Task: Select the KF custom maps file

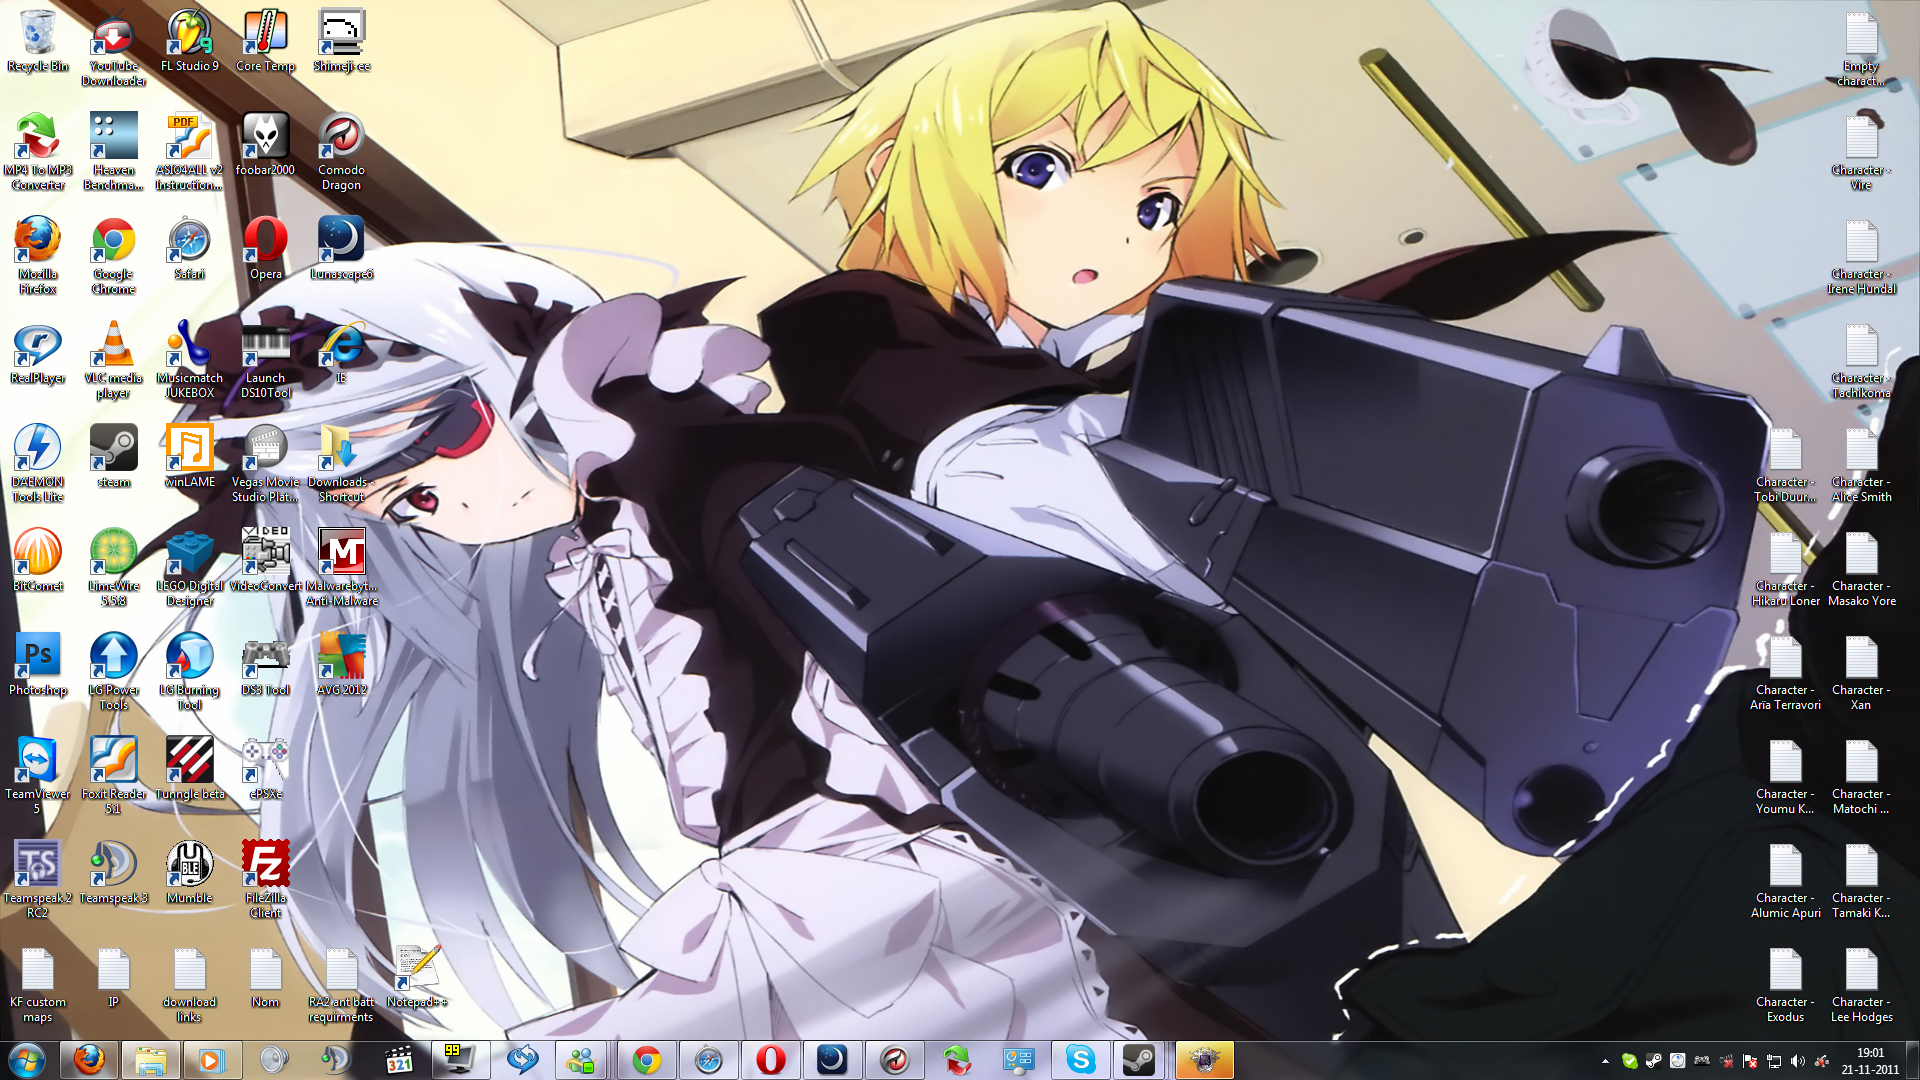Action: pos(38,984)
